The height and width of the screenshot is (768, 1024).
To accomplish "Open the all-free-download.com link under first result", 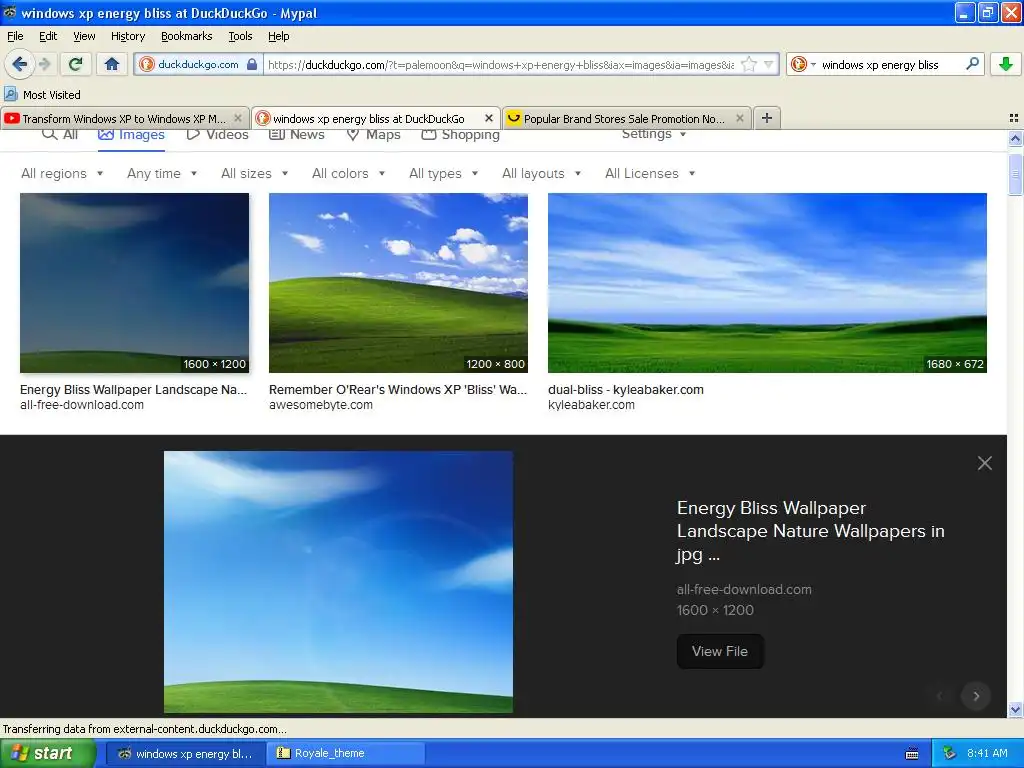I will pos(82,405).
